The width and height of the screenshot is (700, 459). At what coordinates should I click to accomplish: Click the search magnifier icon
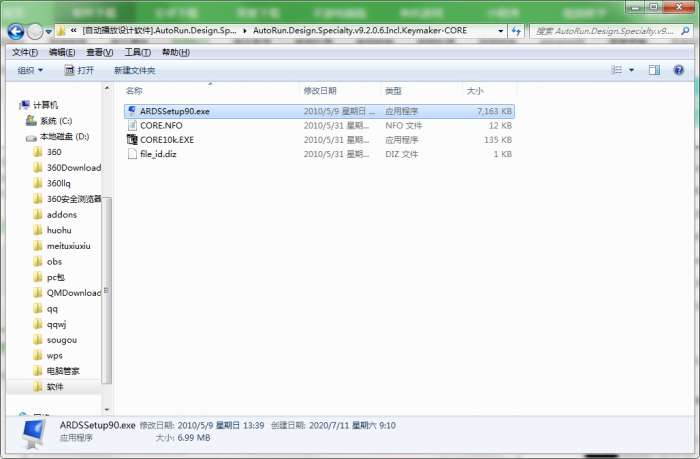685,31
